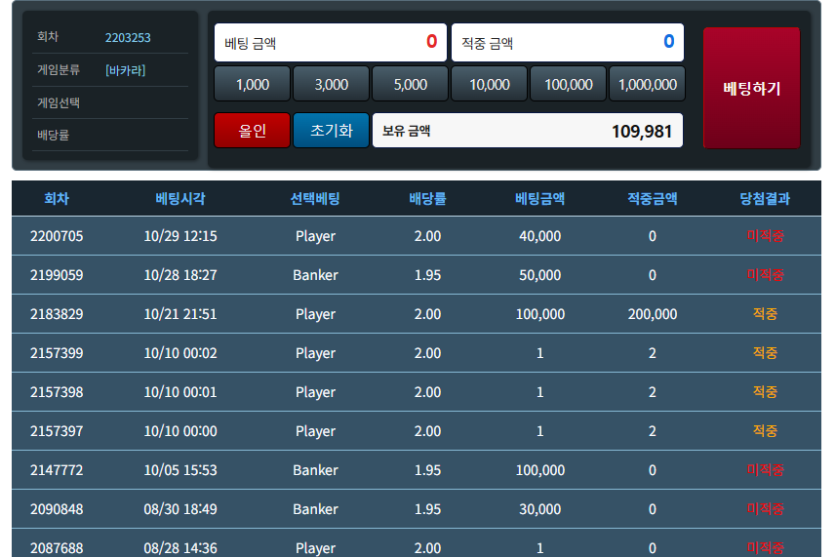
Task: Click the 선택베팅 column header
Action: coord(315,199)
